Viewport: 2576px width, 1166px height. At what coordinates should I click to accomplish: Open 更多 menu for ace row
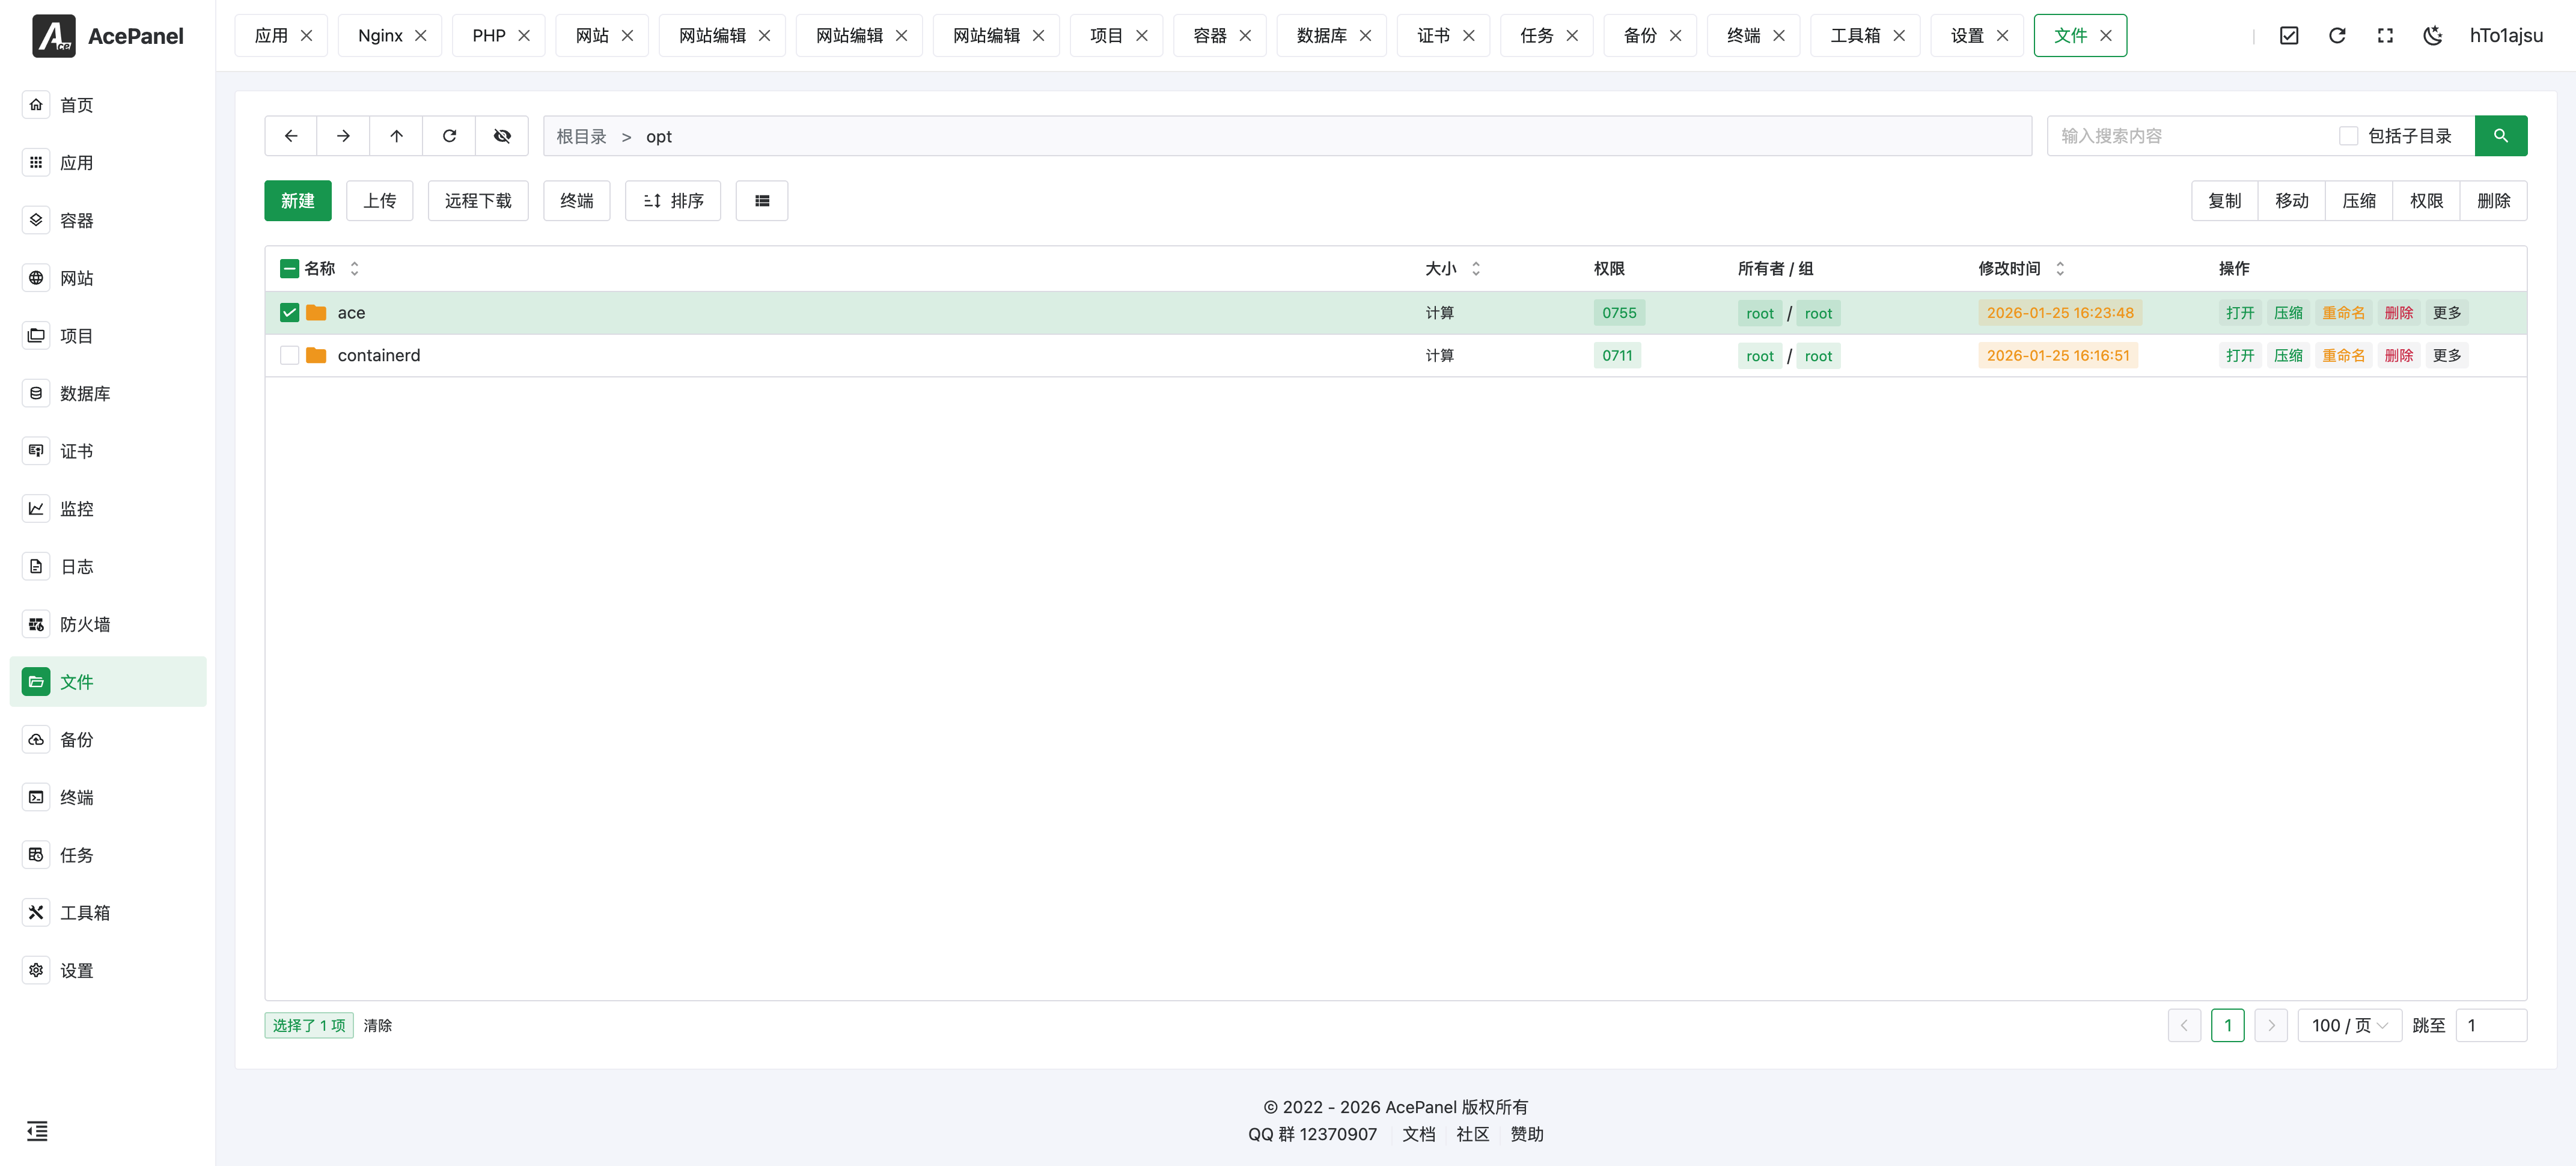tap(2447, 313)
